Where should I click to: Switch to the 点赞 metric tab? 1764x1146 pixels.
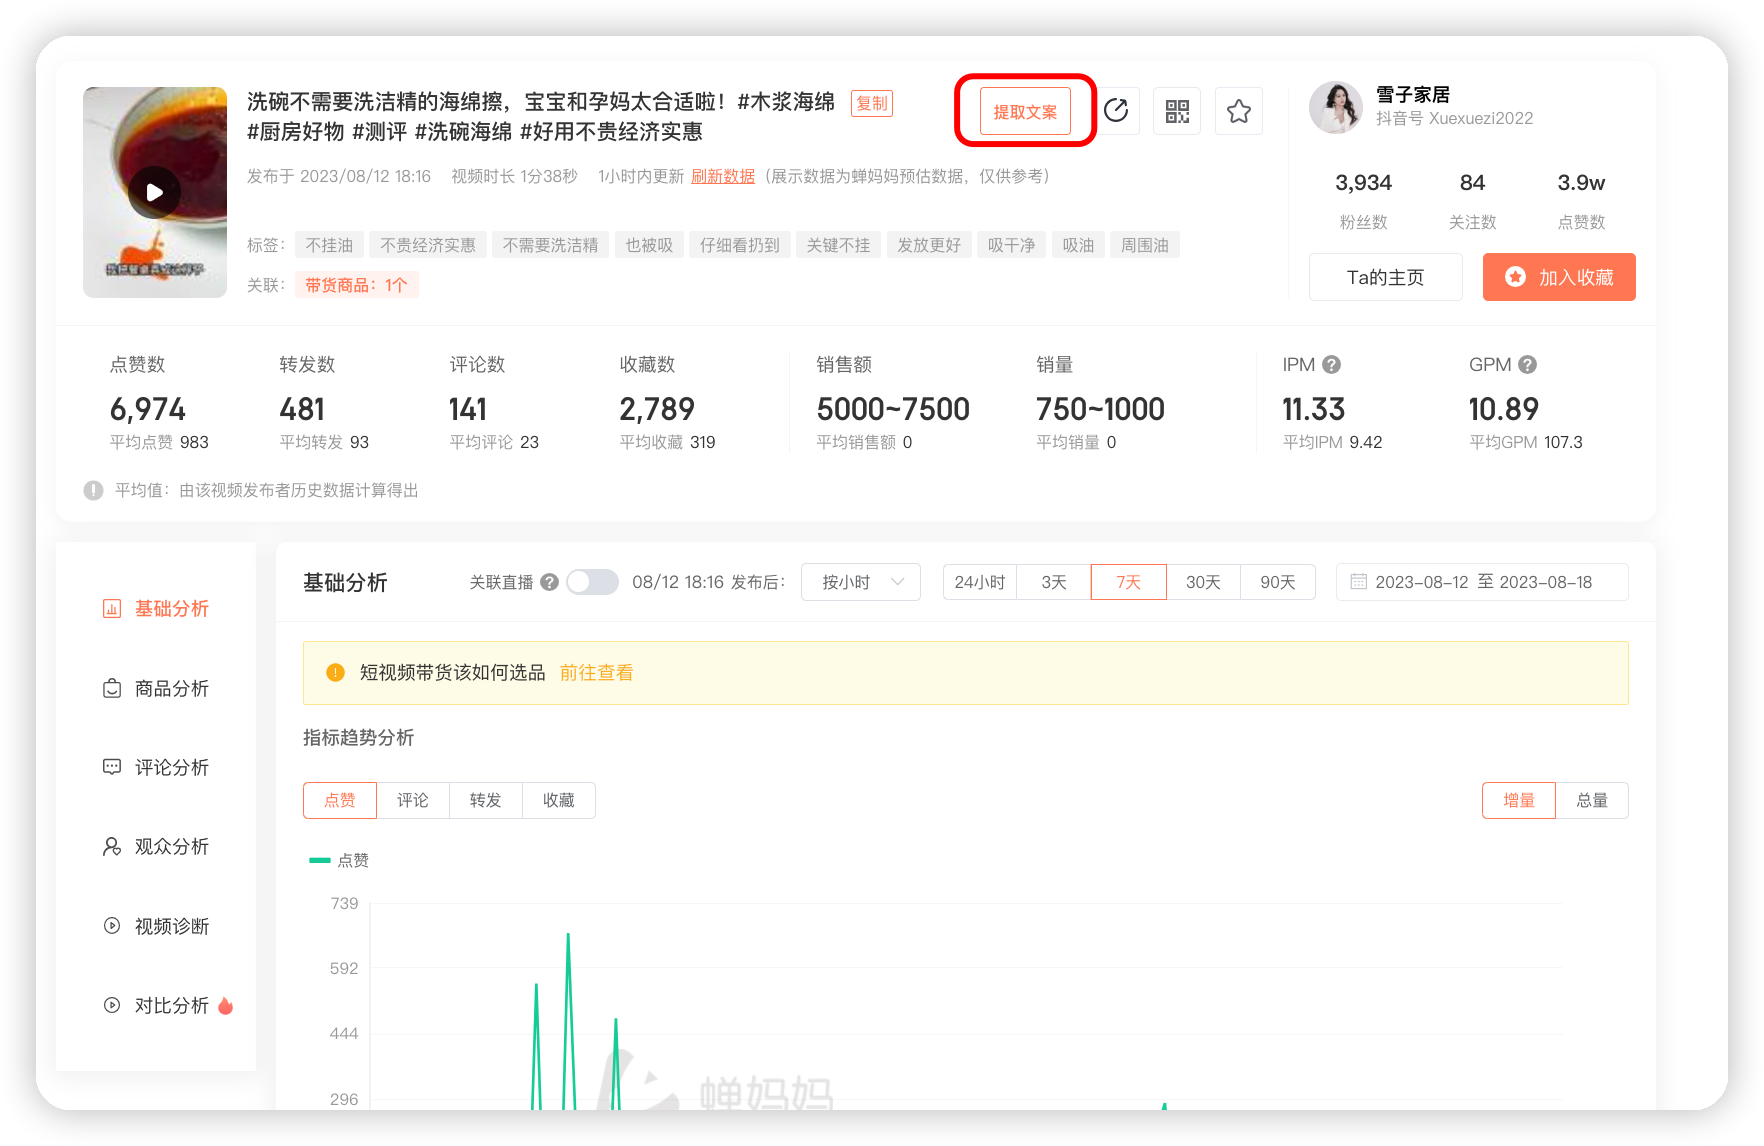(340, 801)
